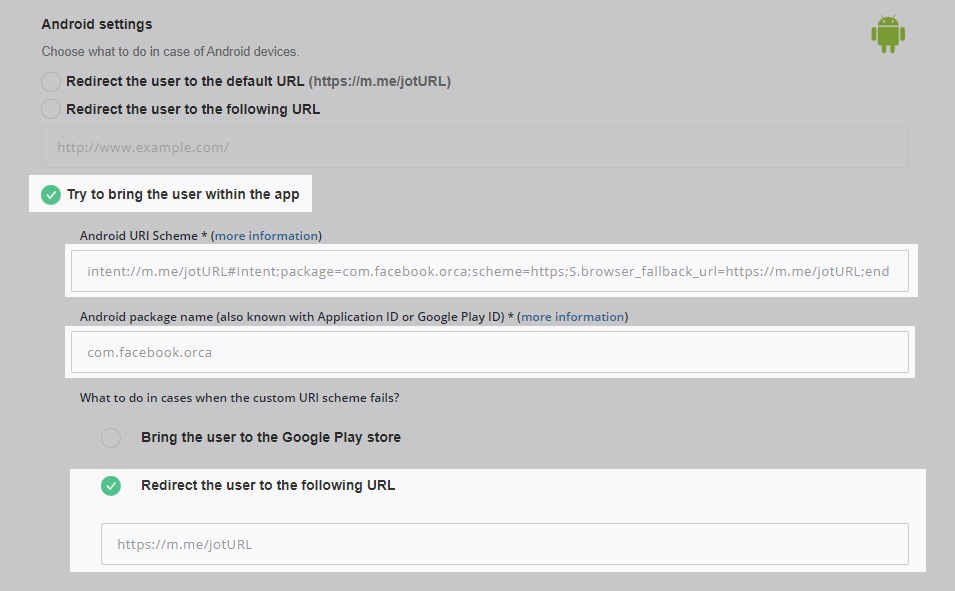Viewport: 955px width, 591px height.
Task: Select the unchecked radio button under the default URL option
Action: click(x=51, y=109)
